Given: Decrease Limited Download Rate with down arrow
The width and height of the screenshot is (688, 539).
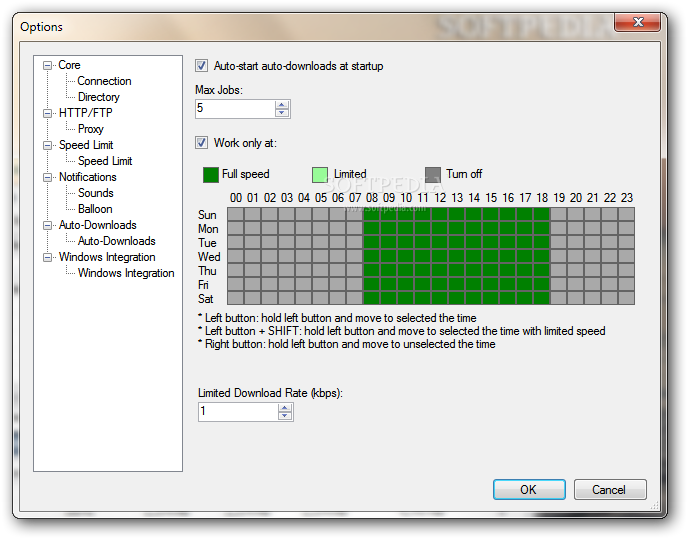Looking at the screenshot, I should [x=284, y=416].
